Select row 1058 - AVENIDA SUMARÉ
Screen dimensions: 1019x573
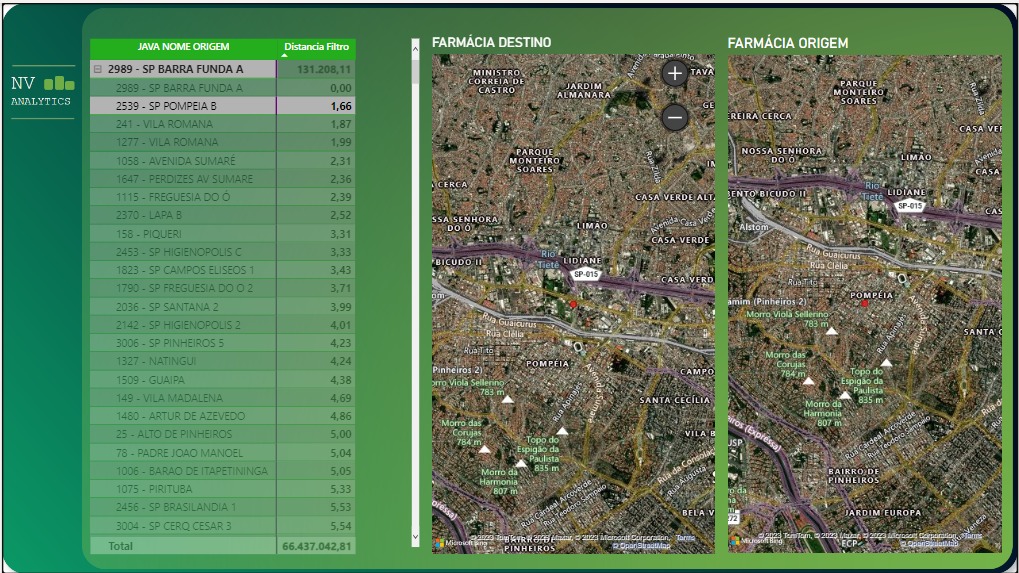click(223, 160)
